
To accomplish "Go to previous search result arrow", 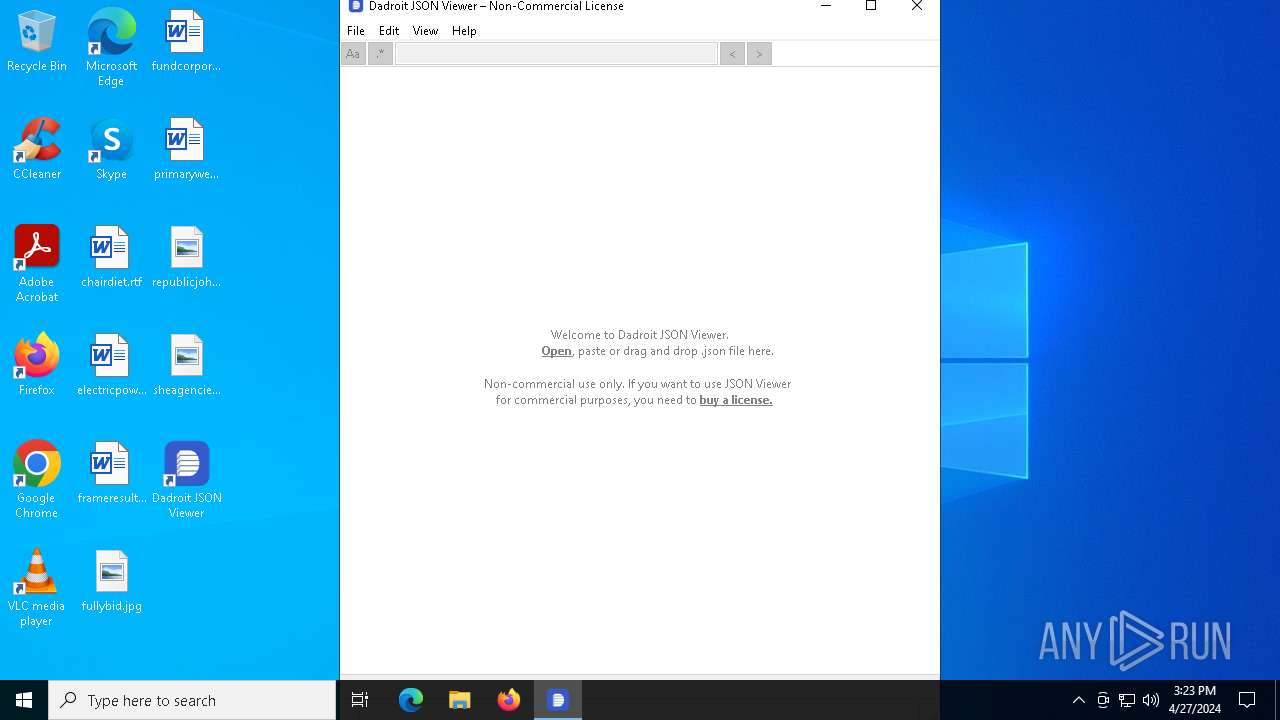I will pos(733,54).
